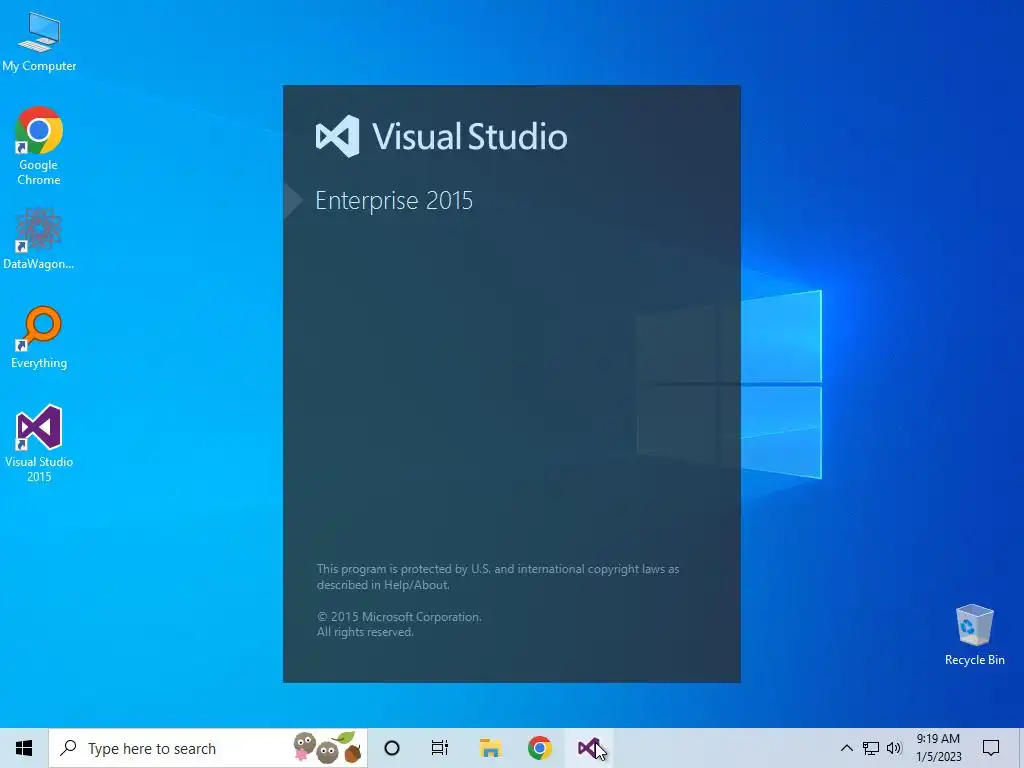Select the Google Chrome desktop shortcut
This screenshot has height=768, width=1024.
(x=39, y=146)
